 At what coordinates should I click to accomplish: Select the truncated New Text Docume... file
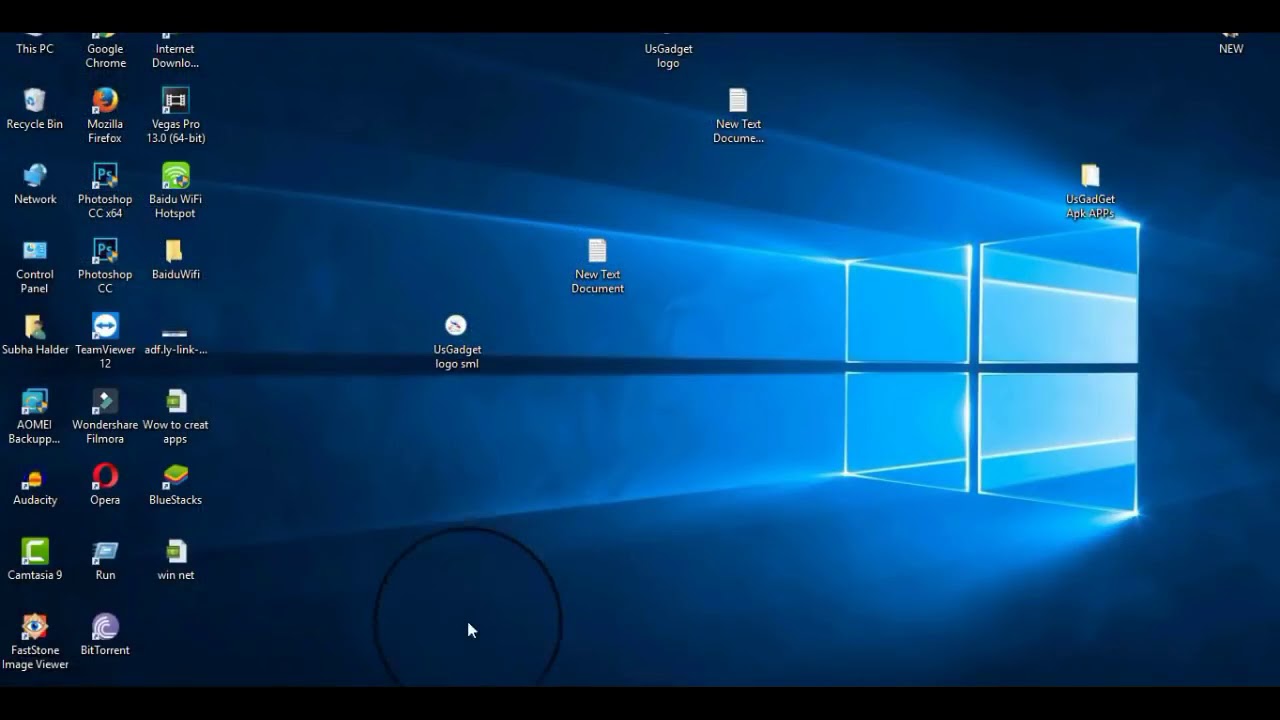pyautogui.click(x=738, y=116)
